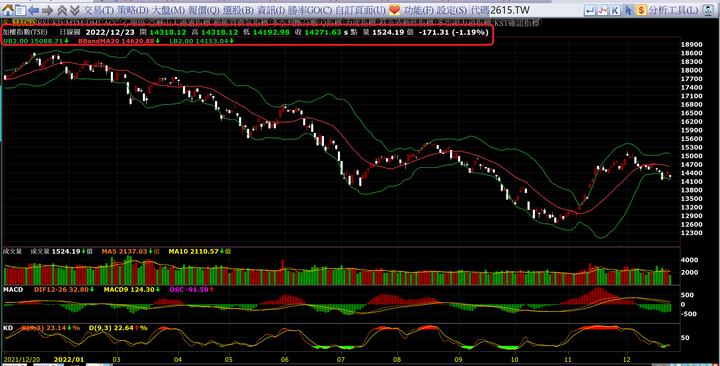
Task: Open the 報價(Q) menu
Action: [204, 10]
